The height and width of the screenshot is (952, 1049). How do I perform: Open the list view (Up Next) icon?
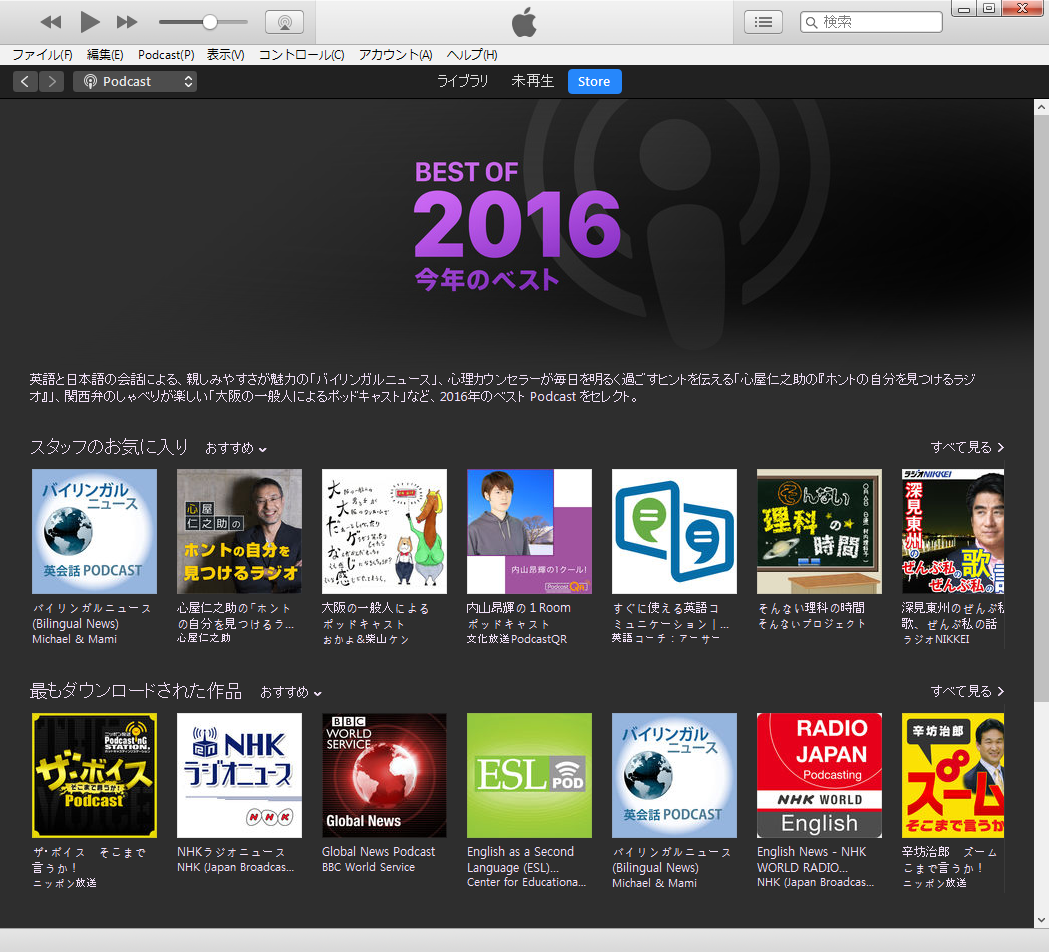(763, 22)
